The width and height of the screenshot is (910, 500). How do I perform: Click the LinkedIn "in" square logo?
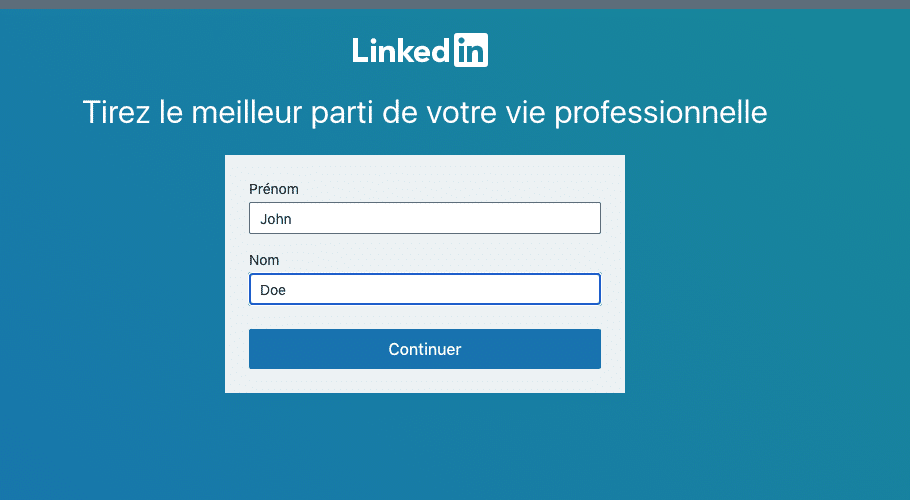[x=471, y=50]
